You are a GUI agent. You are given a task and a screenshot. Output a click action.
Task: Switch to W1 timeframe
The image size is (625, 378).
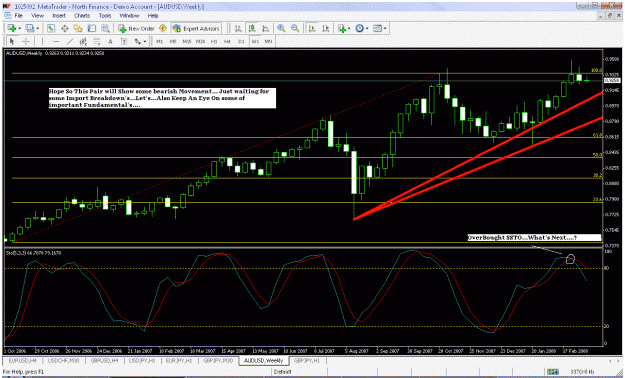click(x=255, y=41)
